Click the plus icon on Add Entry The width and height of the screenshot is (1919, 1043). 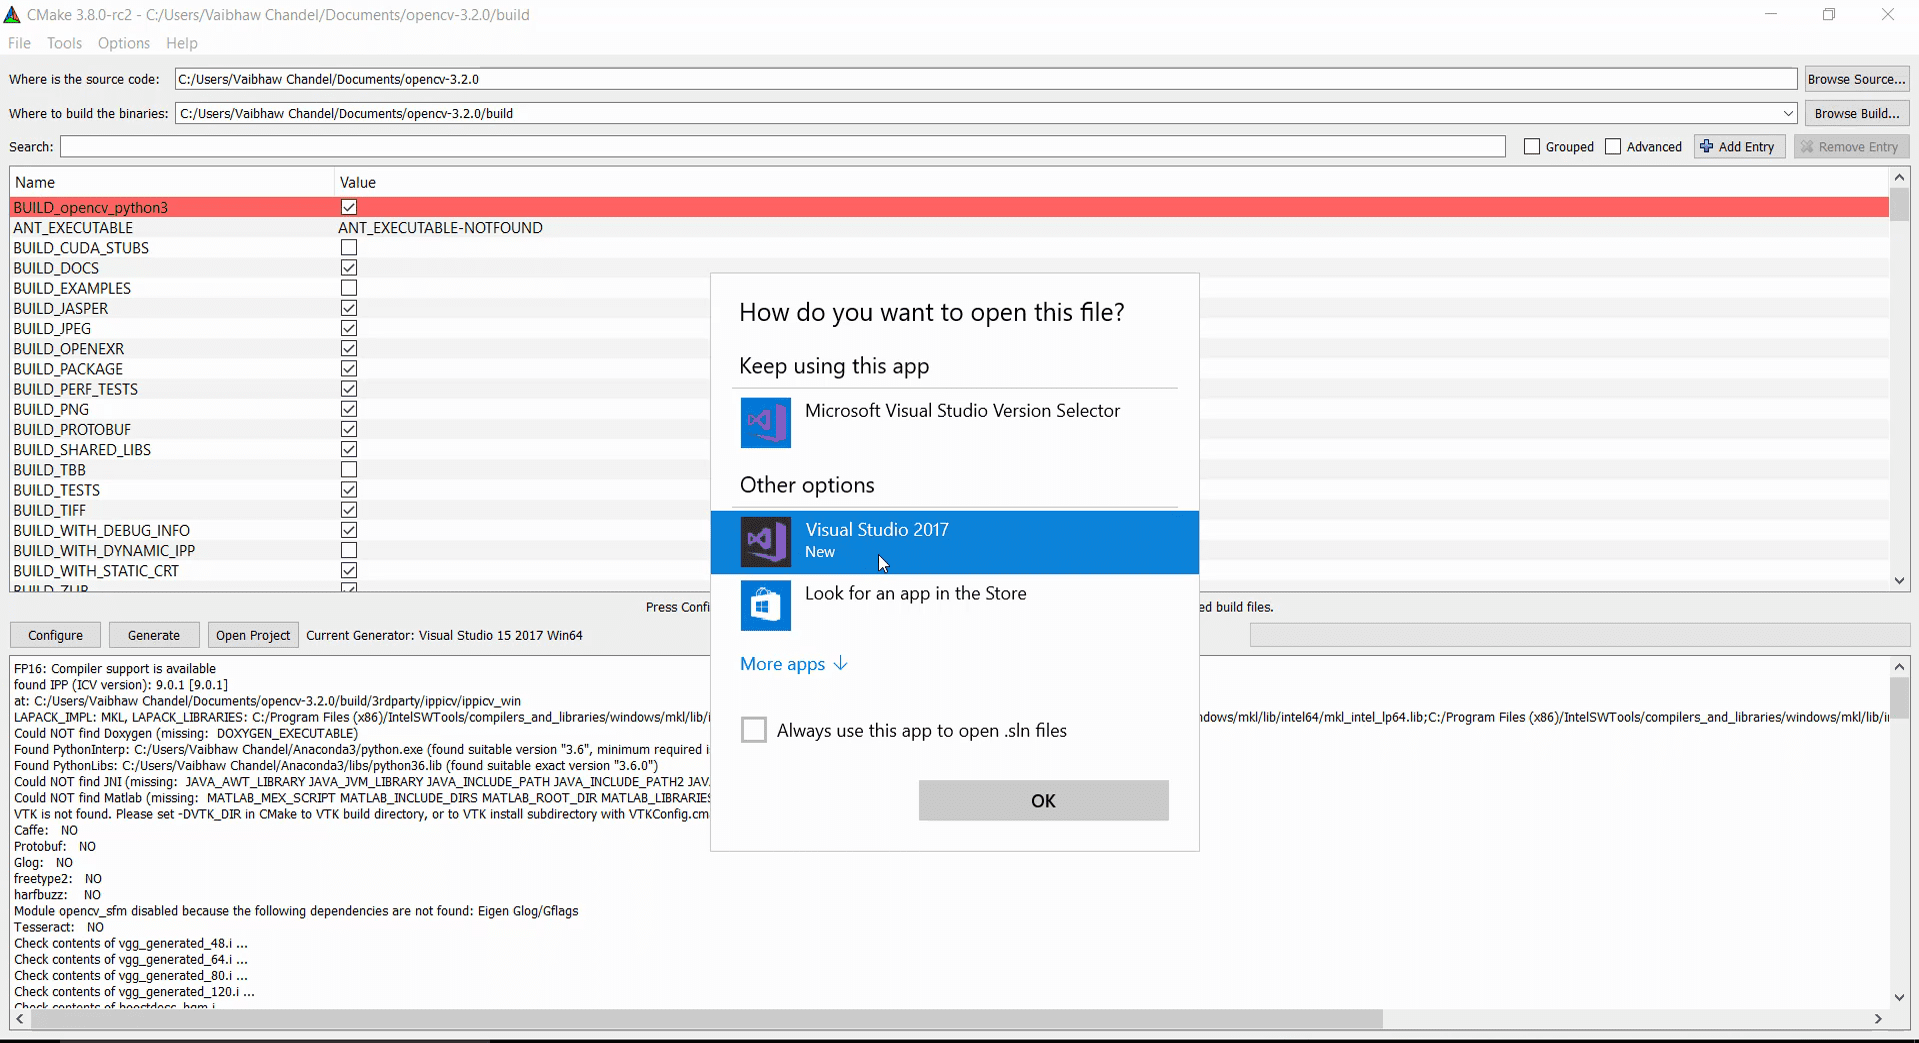1705,146
